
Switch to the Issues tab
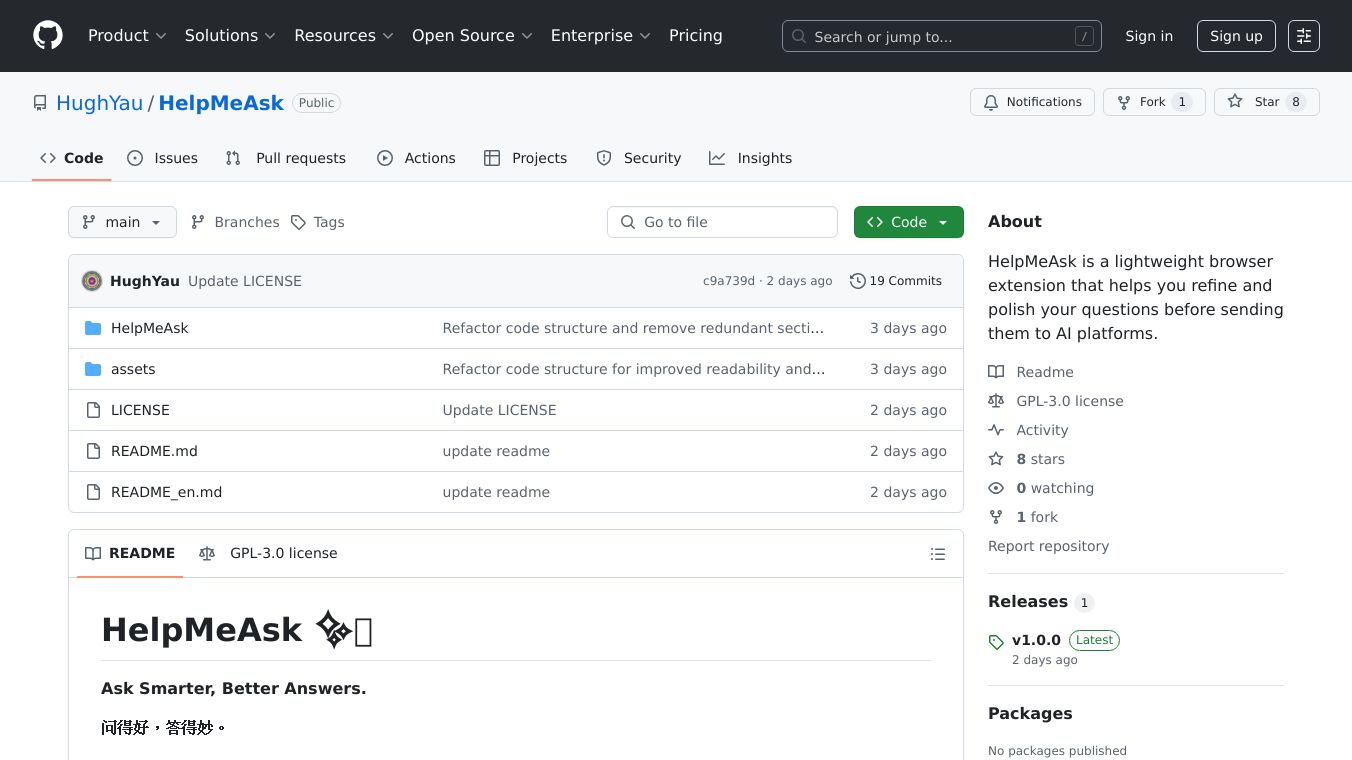163,158
